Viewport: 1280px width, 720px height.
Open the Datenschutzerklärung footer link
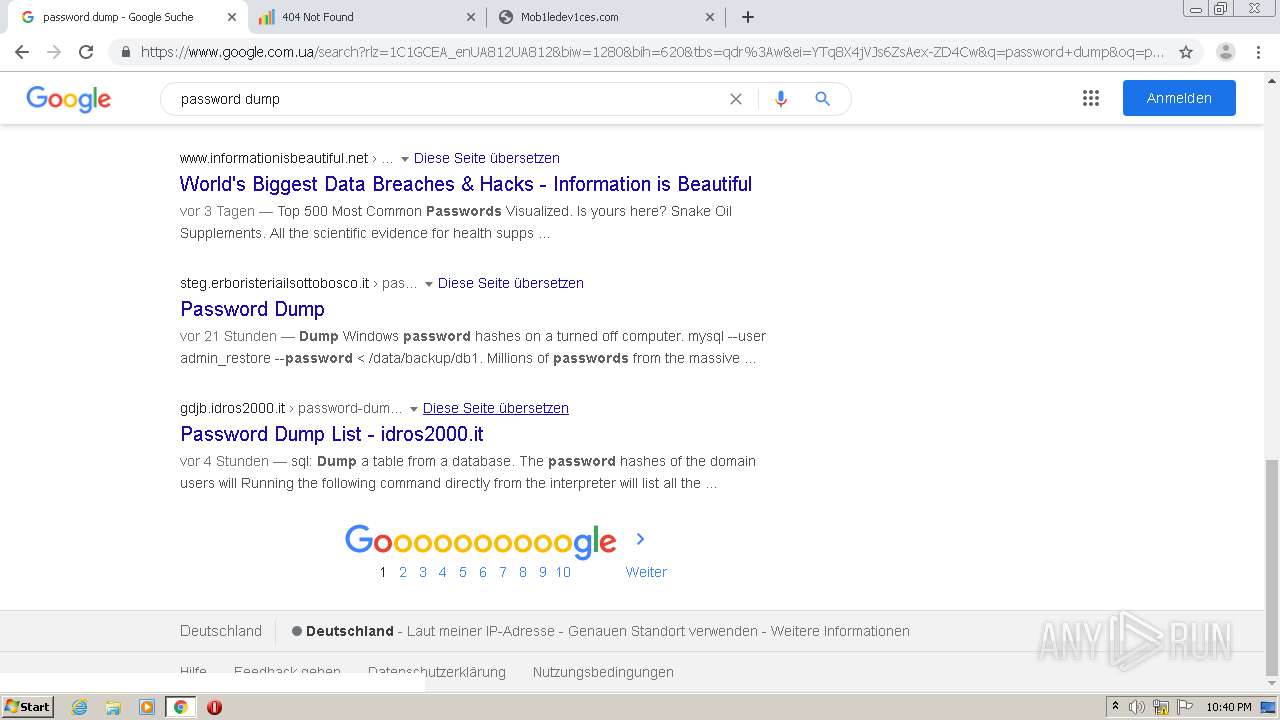click(437, 672)
